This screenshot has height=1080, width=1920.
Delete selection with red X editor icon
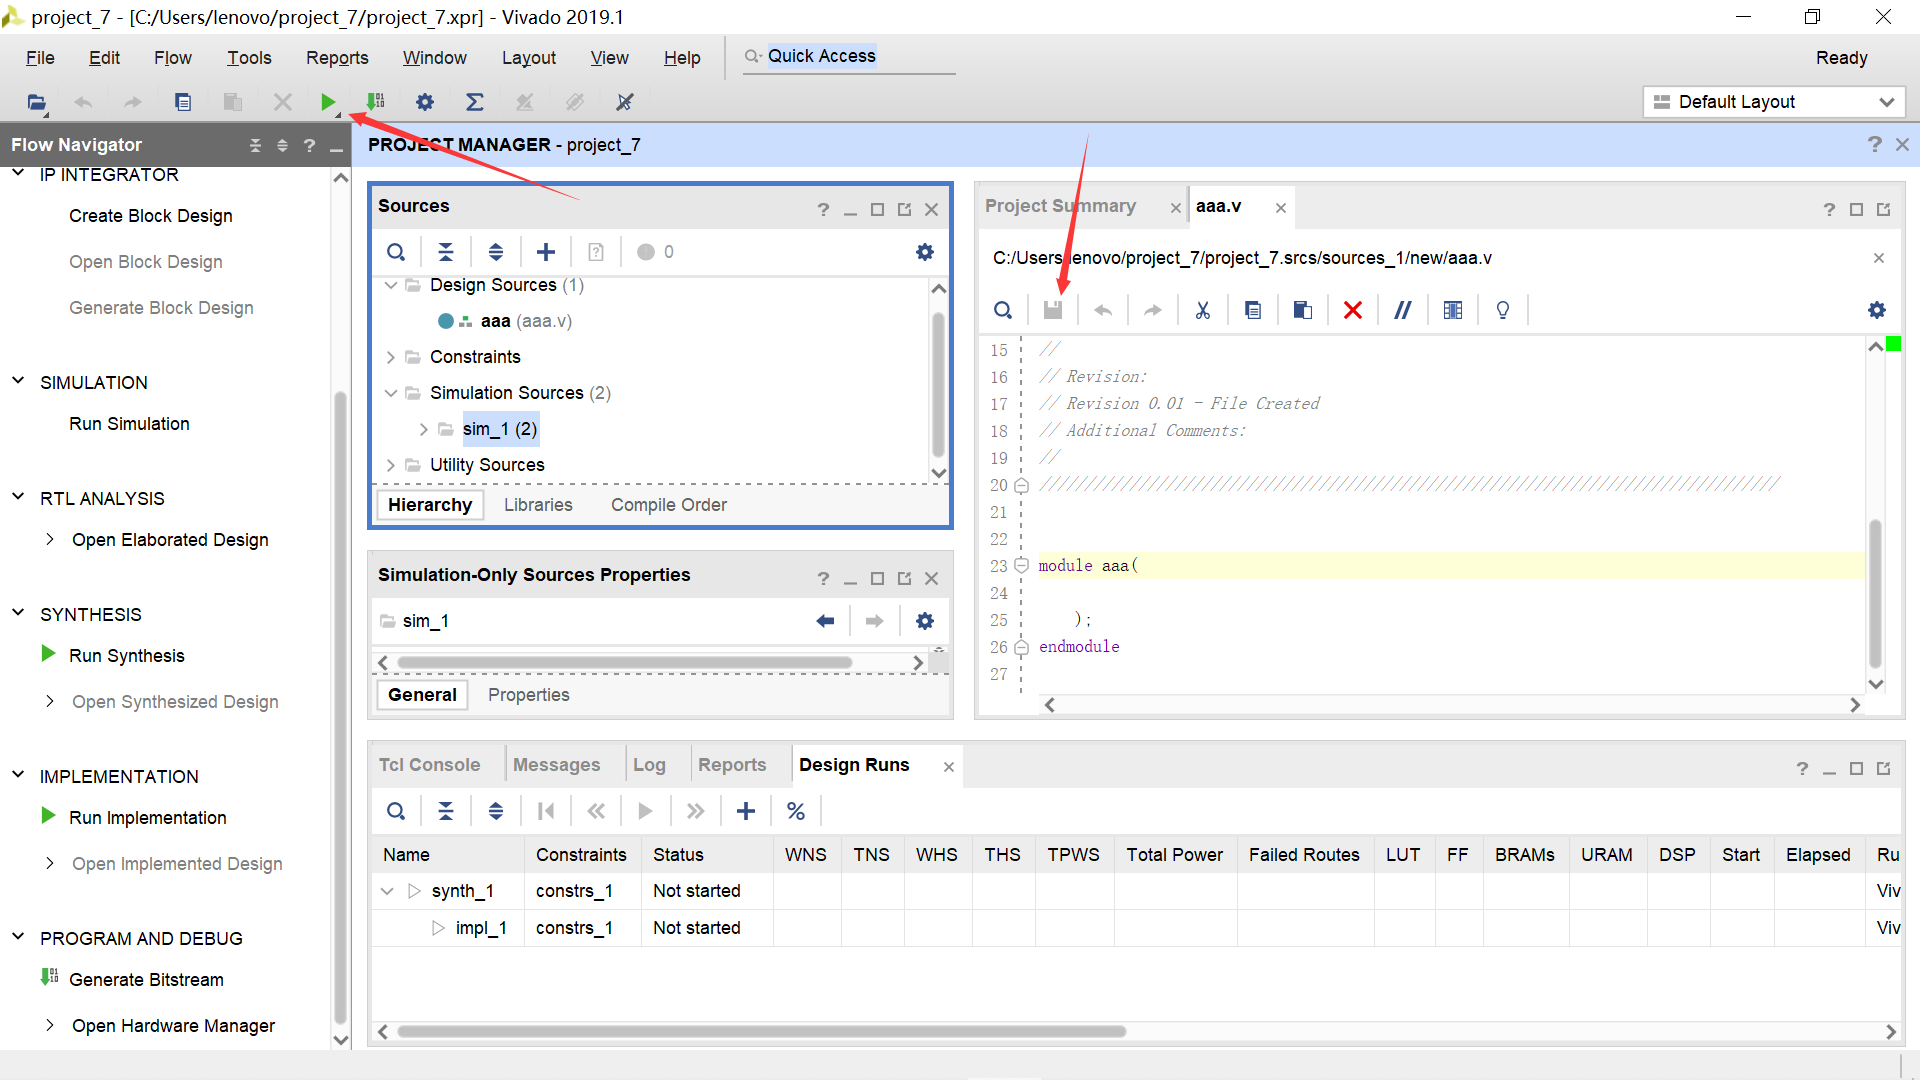(x=1353, y=310)
